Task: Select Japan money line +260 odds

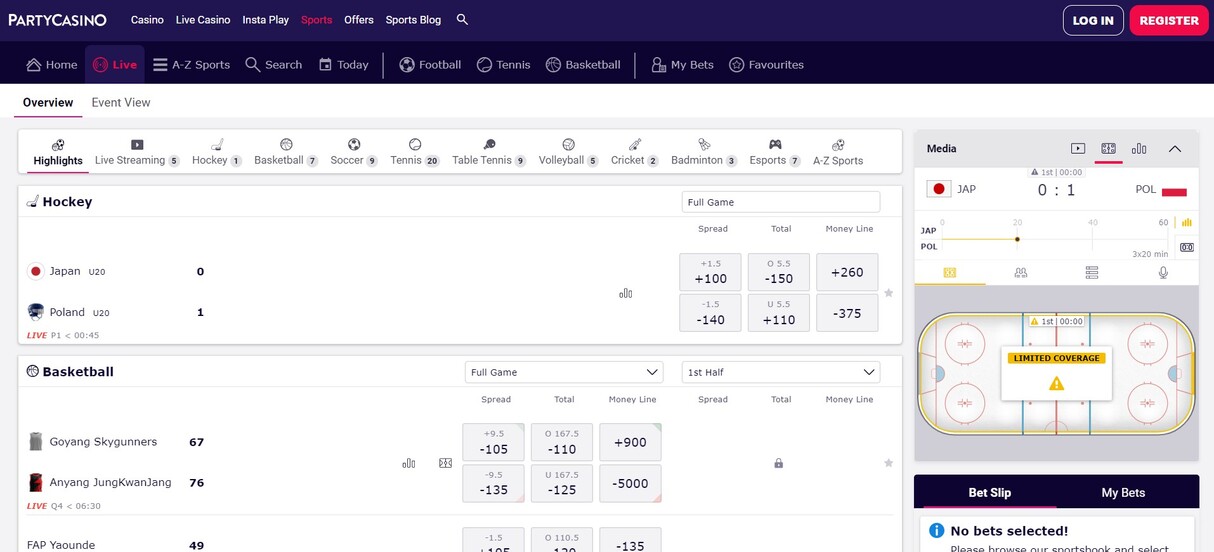Action: click(x=847, y=272)
